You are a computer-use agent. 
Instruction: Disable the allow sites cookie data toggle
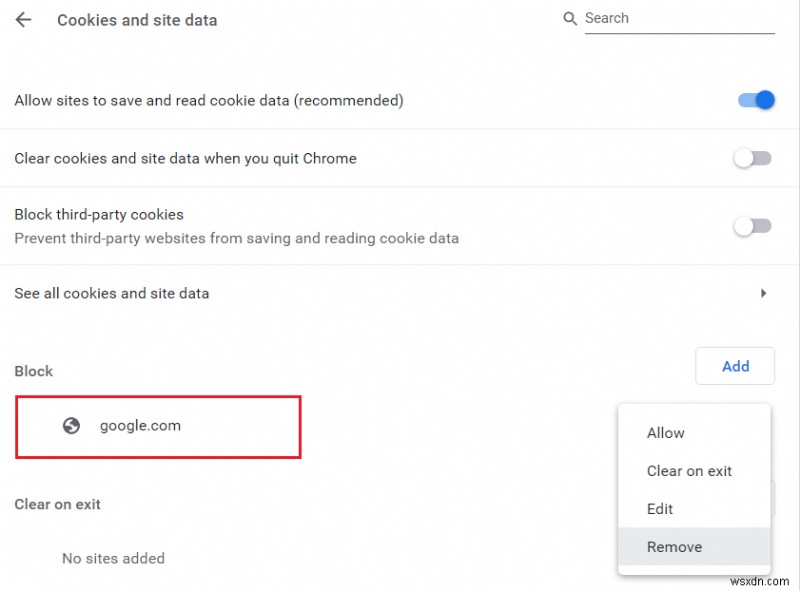[756, 100]
